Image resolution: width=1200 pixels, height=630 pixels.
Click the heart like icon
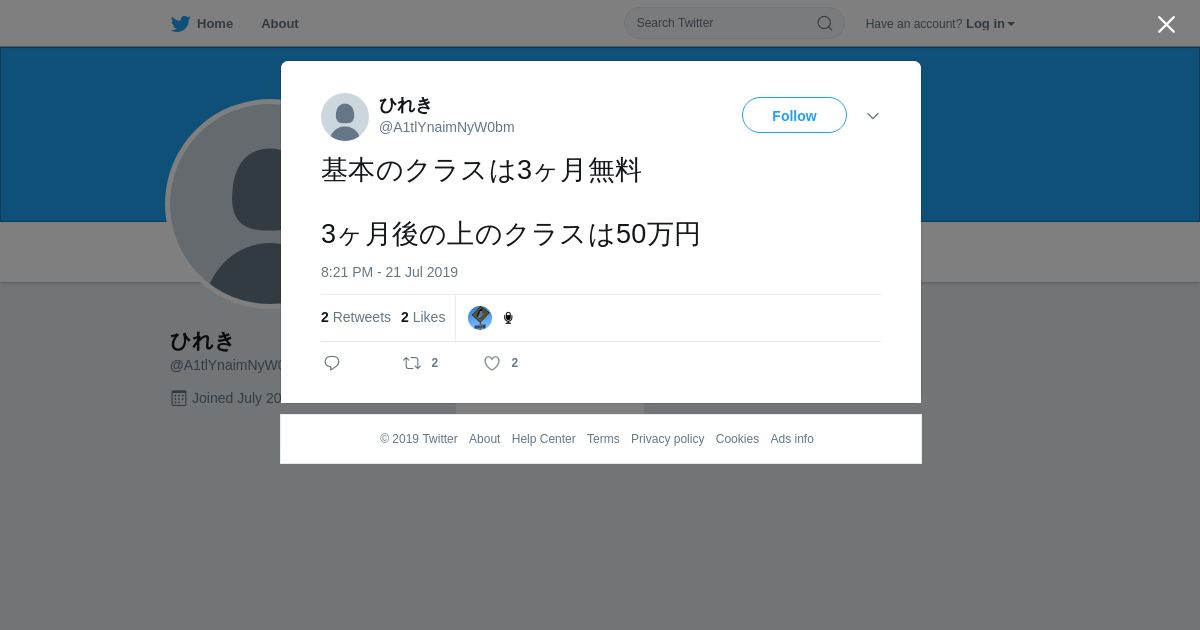point(492,363)
